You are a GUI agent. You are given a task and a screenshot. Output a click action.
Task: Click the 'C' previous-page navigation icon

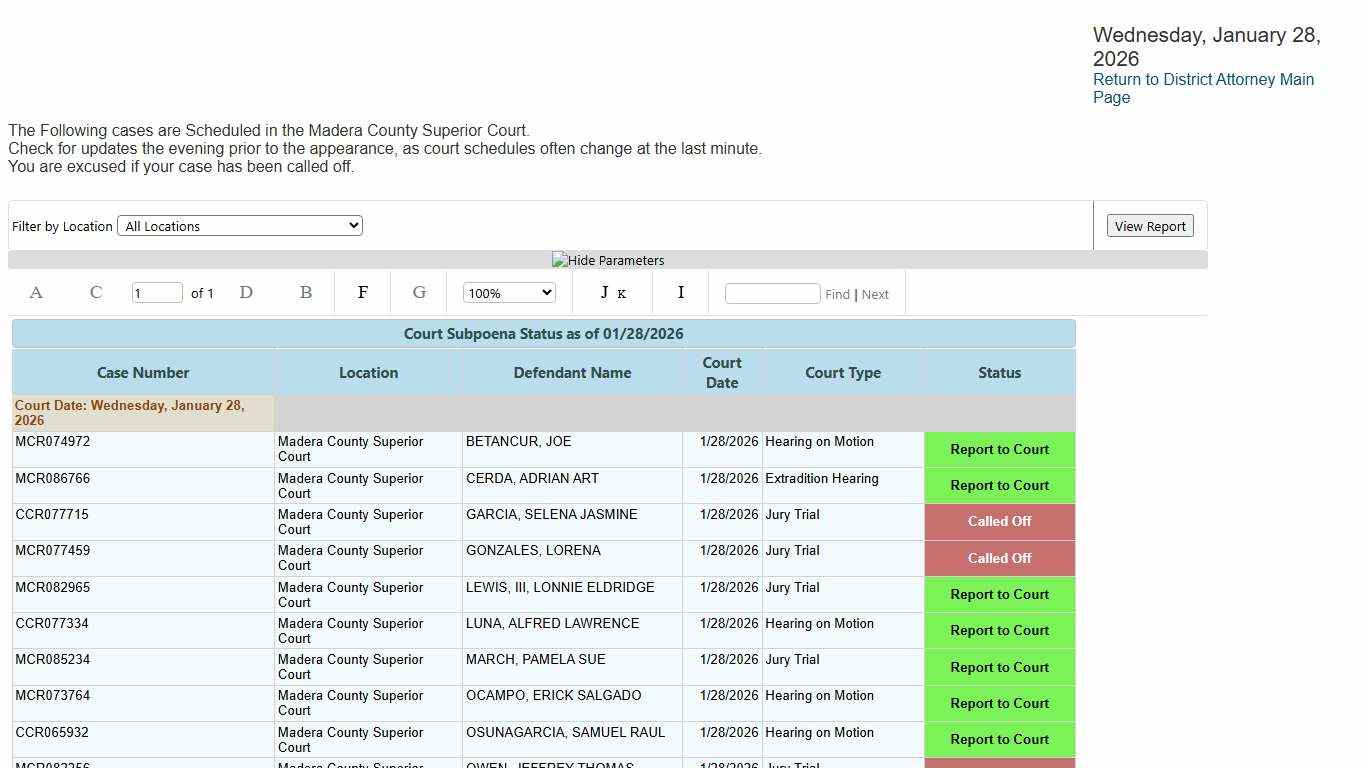click(x=96, y=293)
